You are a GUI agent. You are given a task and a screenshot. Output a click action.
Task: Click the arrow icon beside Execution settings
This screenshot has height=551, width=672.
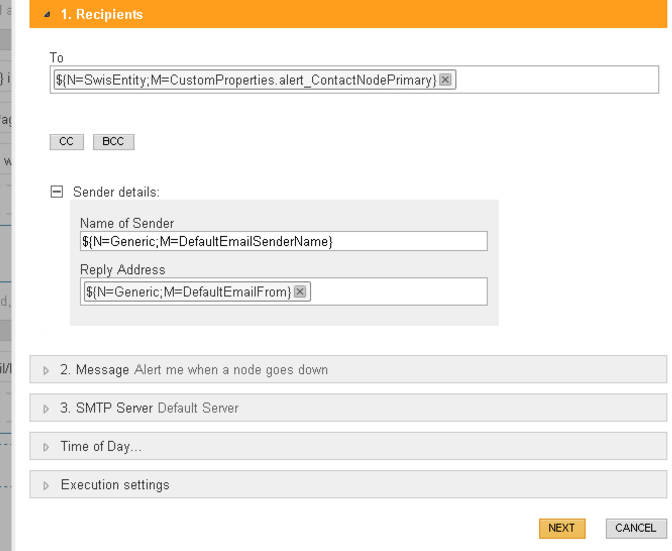[x=46, y=485]
